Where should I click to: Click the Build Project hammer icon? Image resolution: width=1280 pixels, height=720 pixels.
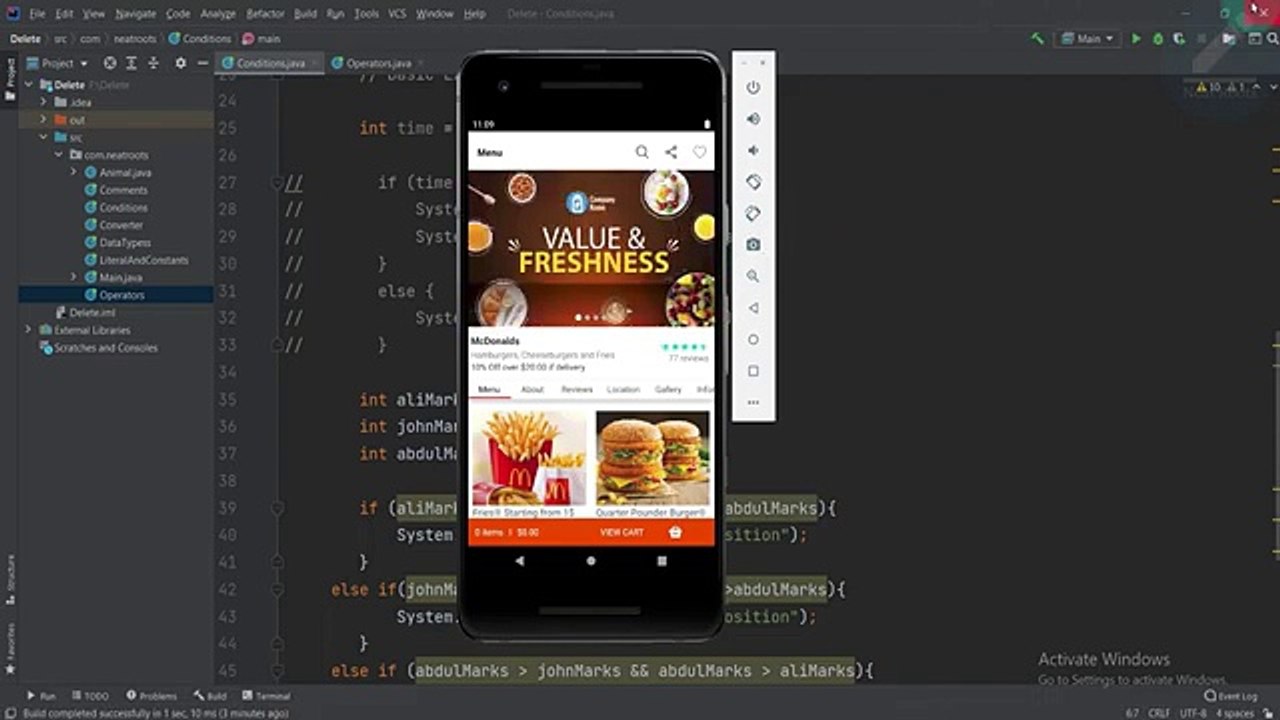(x=1038, y=39)
